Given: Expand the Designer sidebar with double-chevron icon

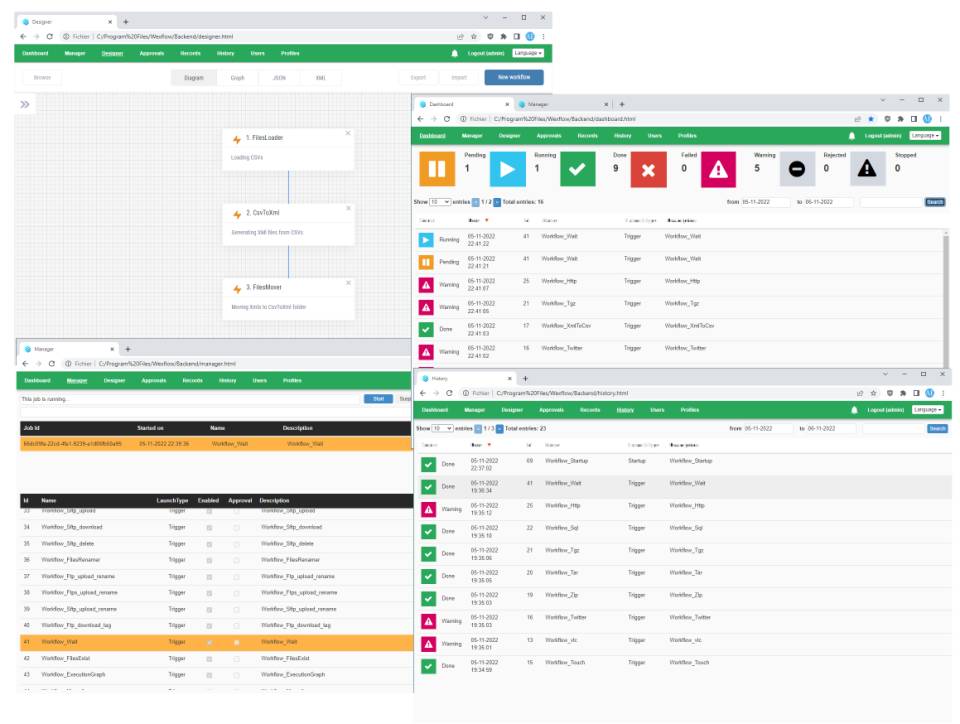Looking at the screenshot, I should coord(25,104).
